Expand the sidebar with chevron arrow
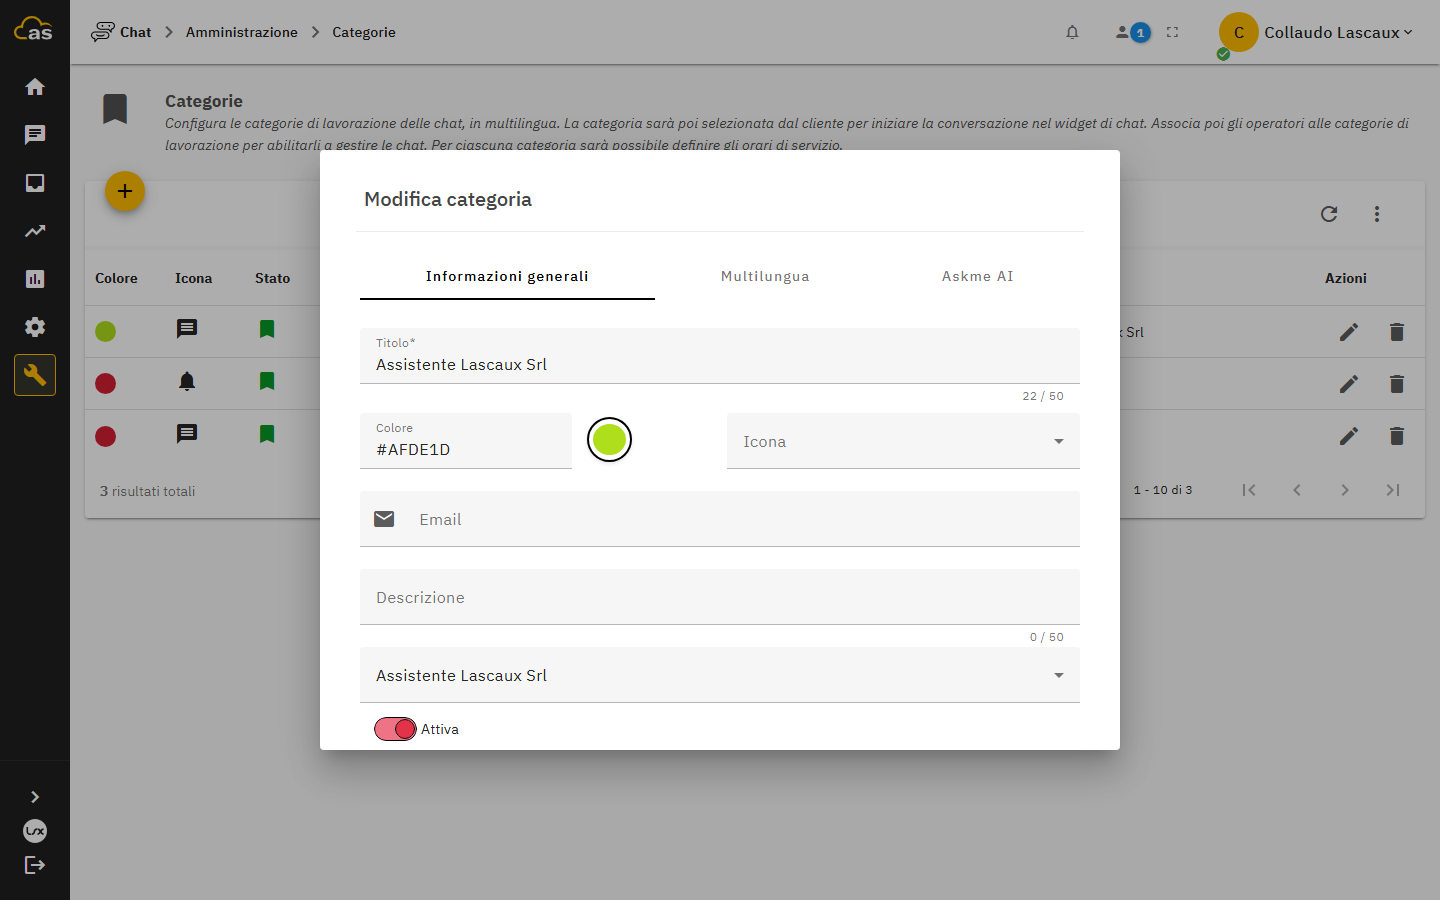 35,797
